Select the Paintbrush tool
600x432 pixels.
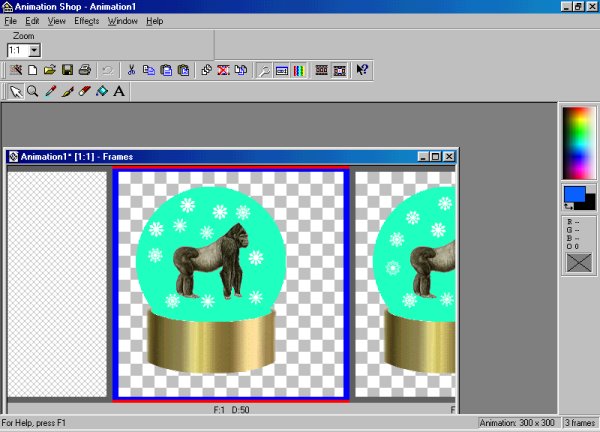point(67,91)
